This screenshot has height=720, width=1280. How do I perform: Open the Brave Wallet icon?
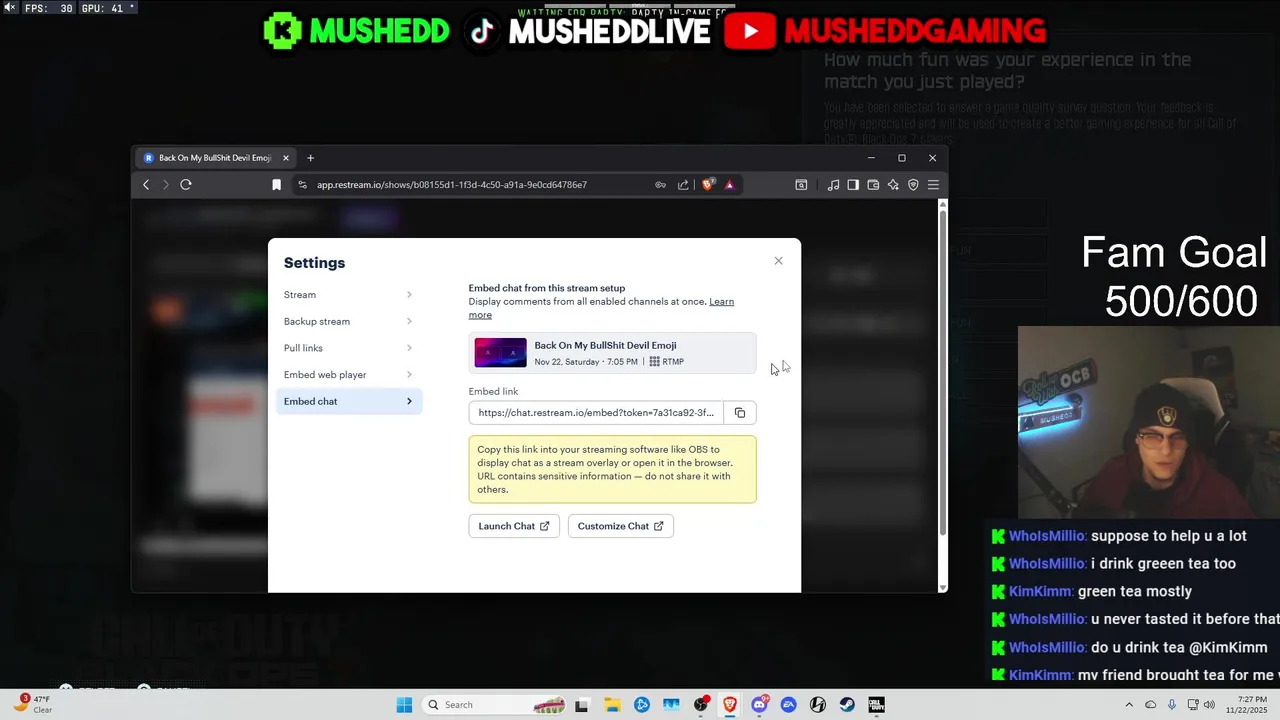(x=873, y=185)
